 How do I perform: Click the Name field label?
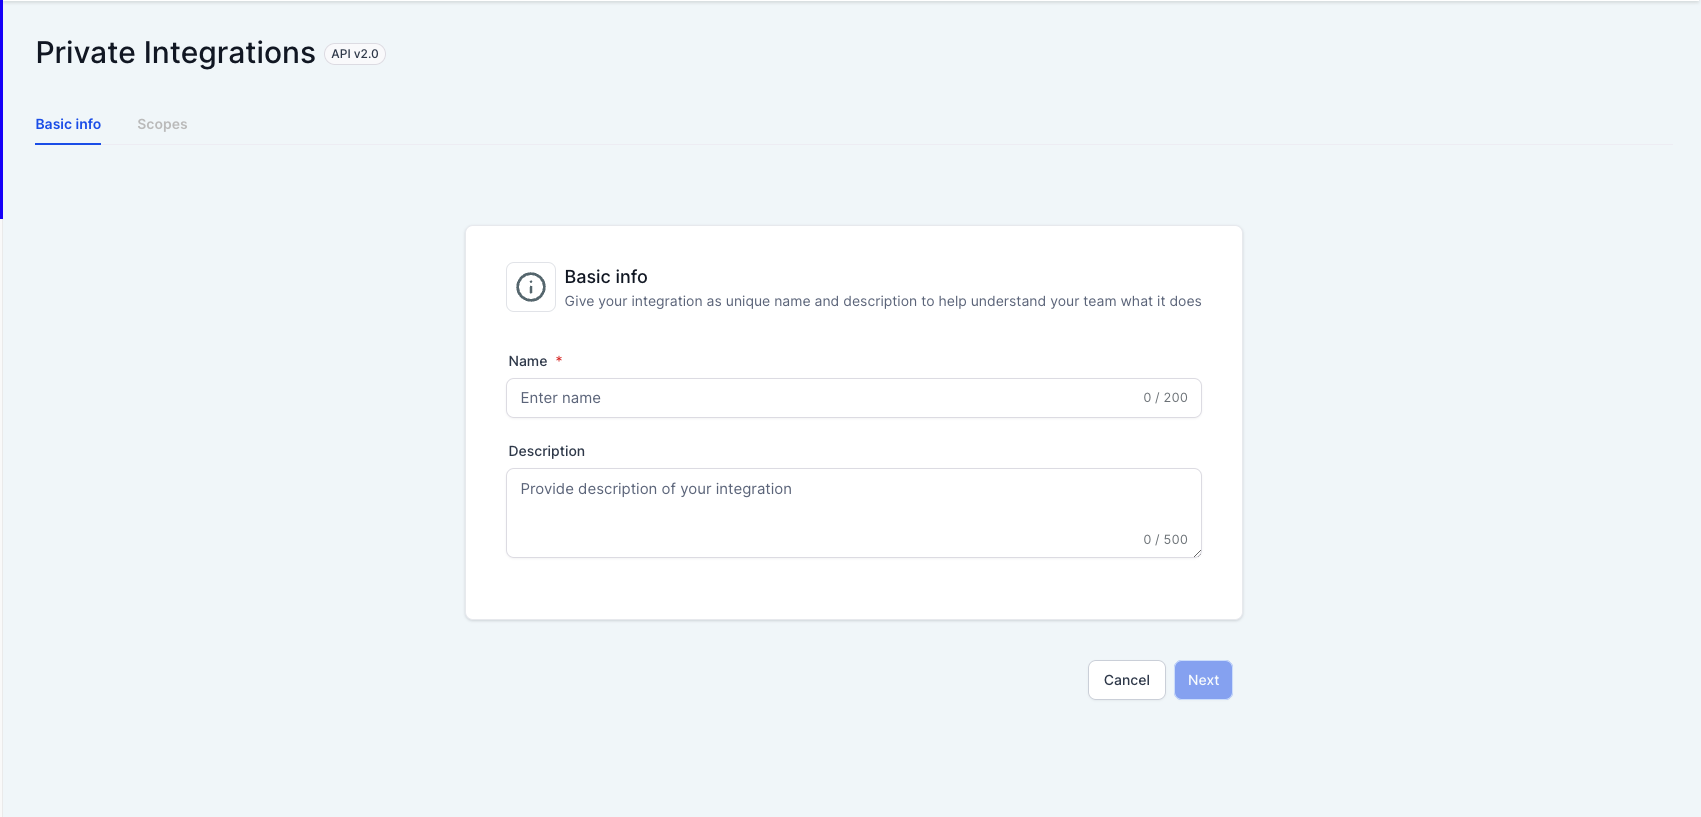tap(528, 361)
